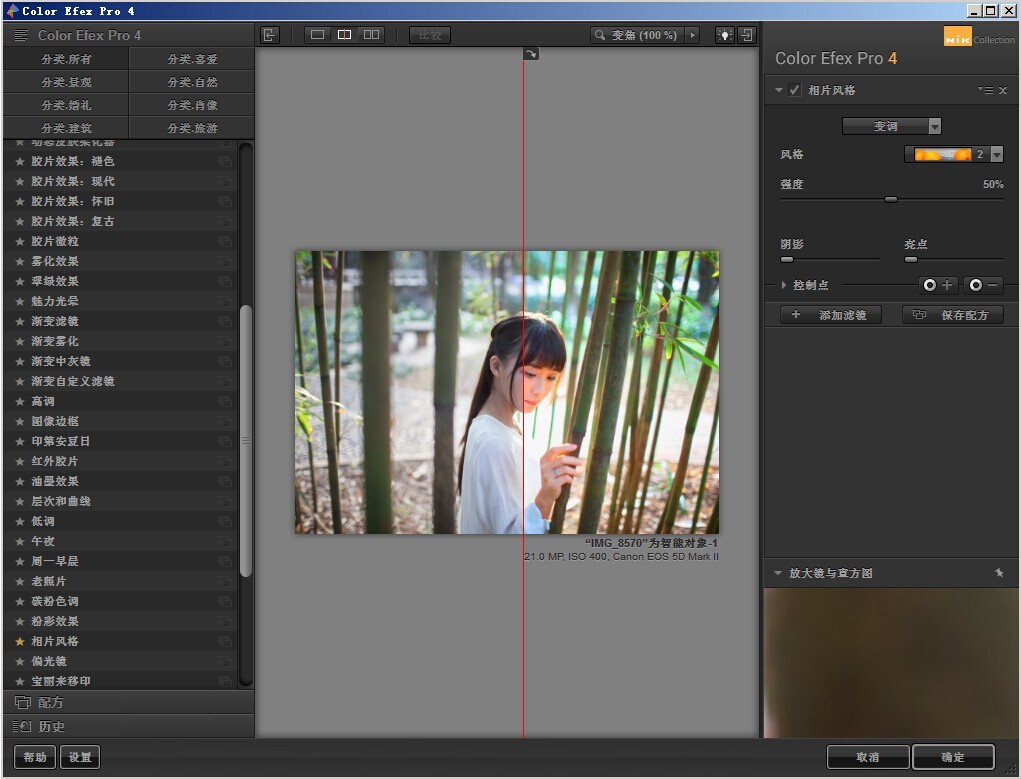Collapse the 相片风格 filter section triangle
The width and height of the screenshot is (1021, 779).
point(779,90)
